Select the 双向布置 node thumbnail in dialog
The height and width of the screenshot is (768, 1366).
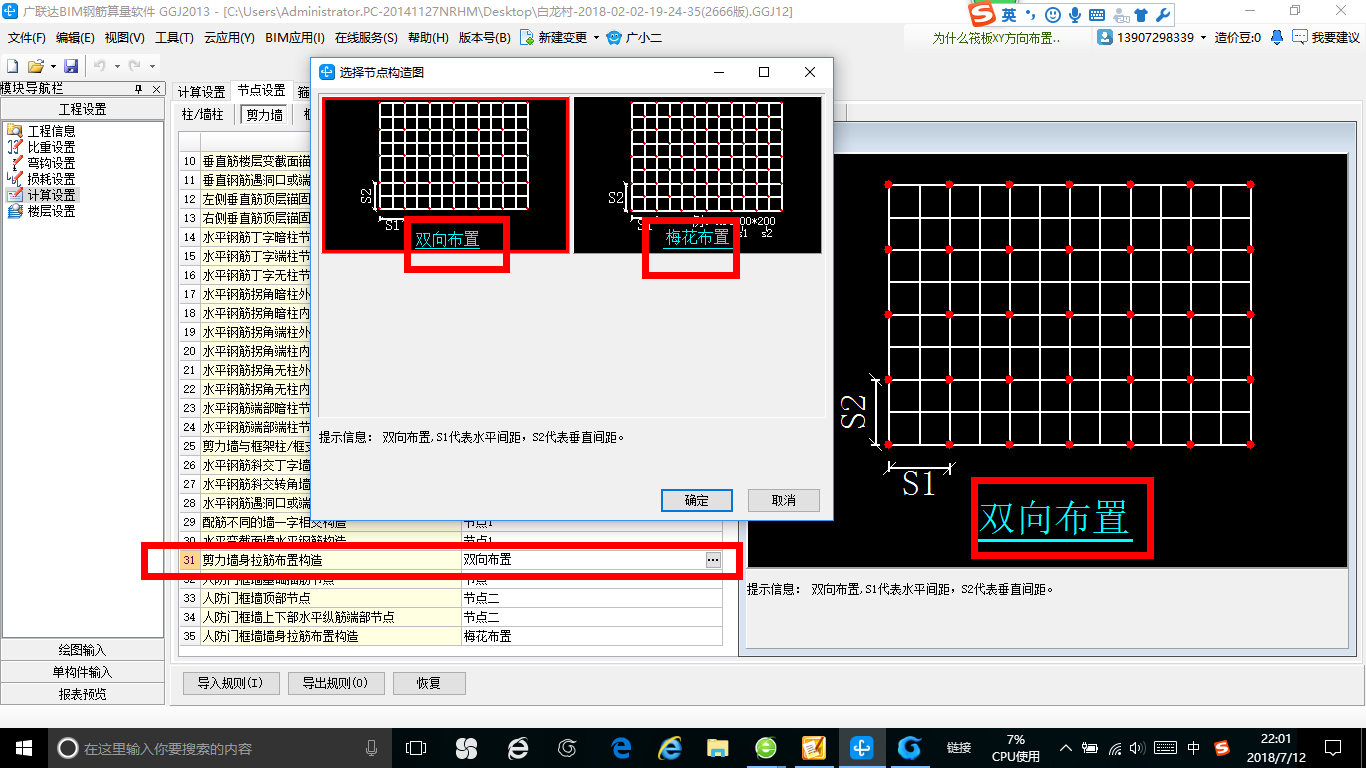click(446, 175)
